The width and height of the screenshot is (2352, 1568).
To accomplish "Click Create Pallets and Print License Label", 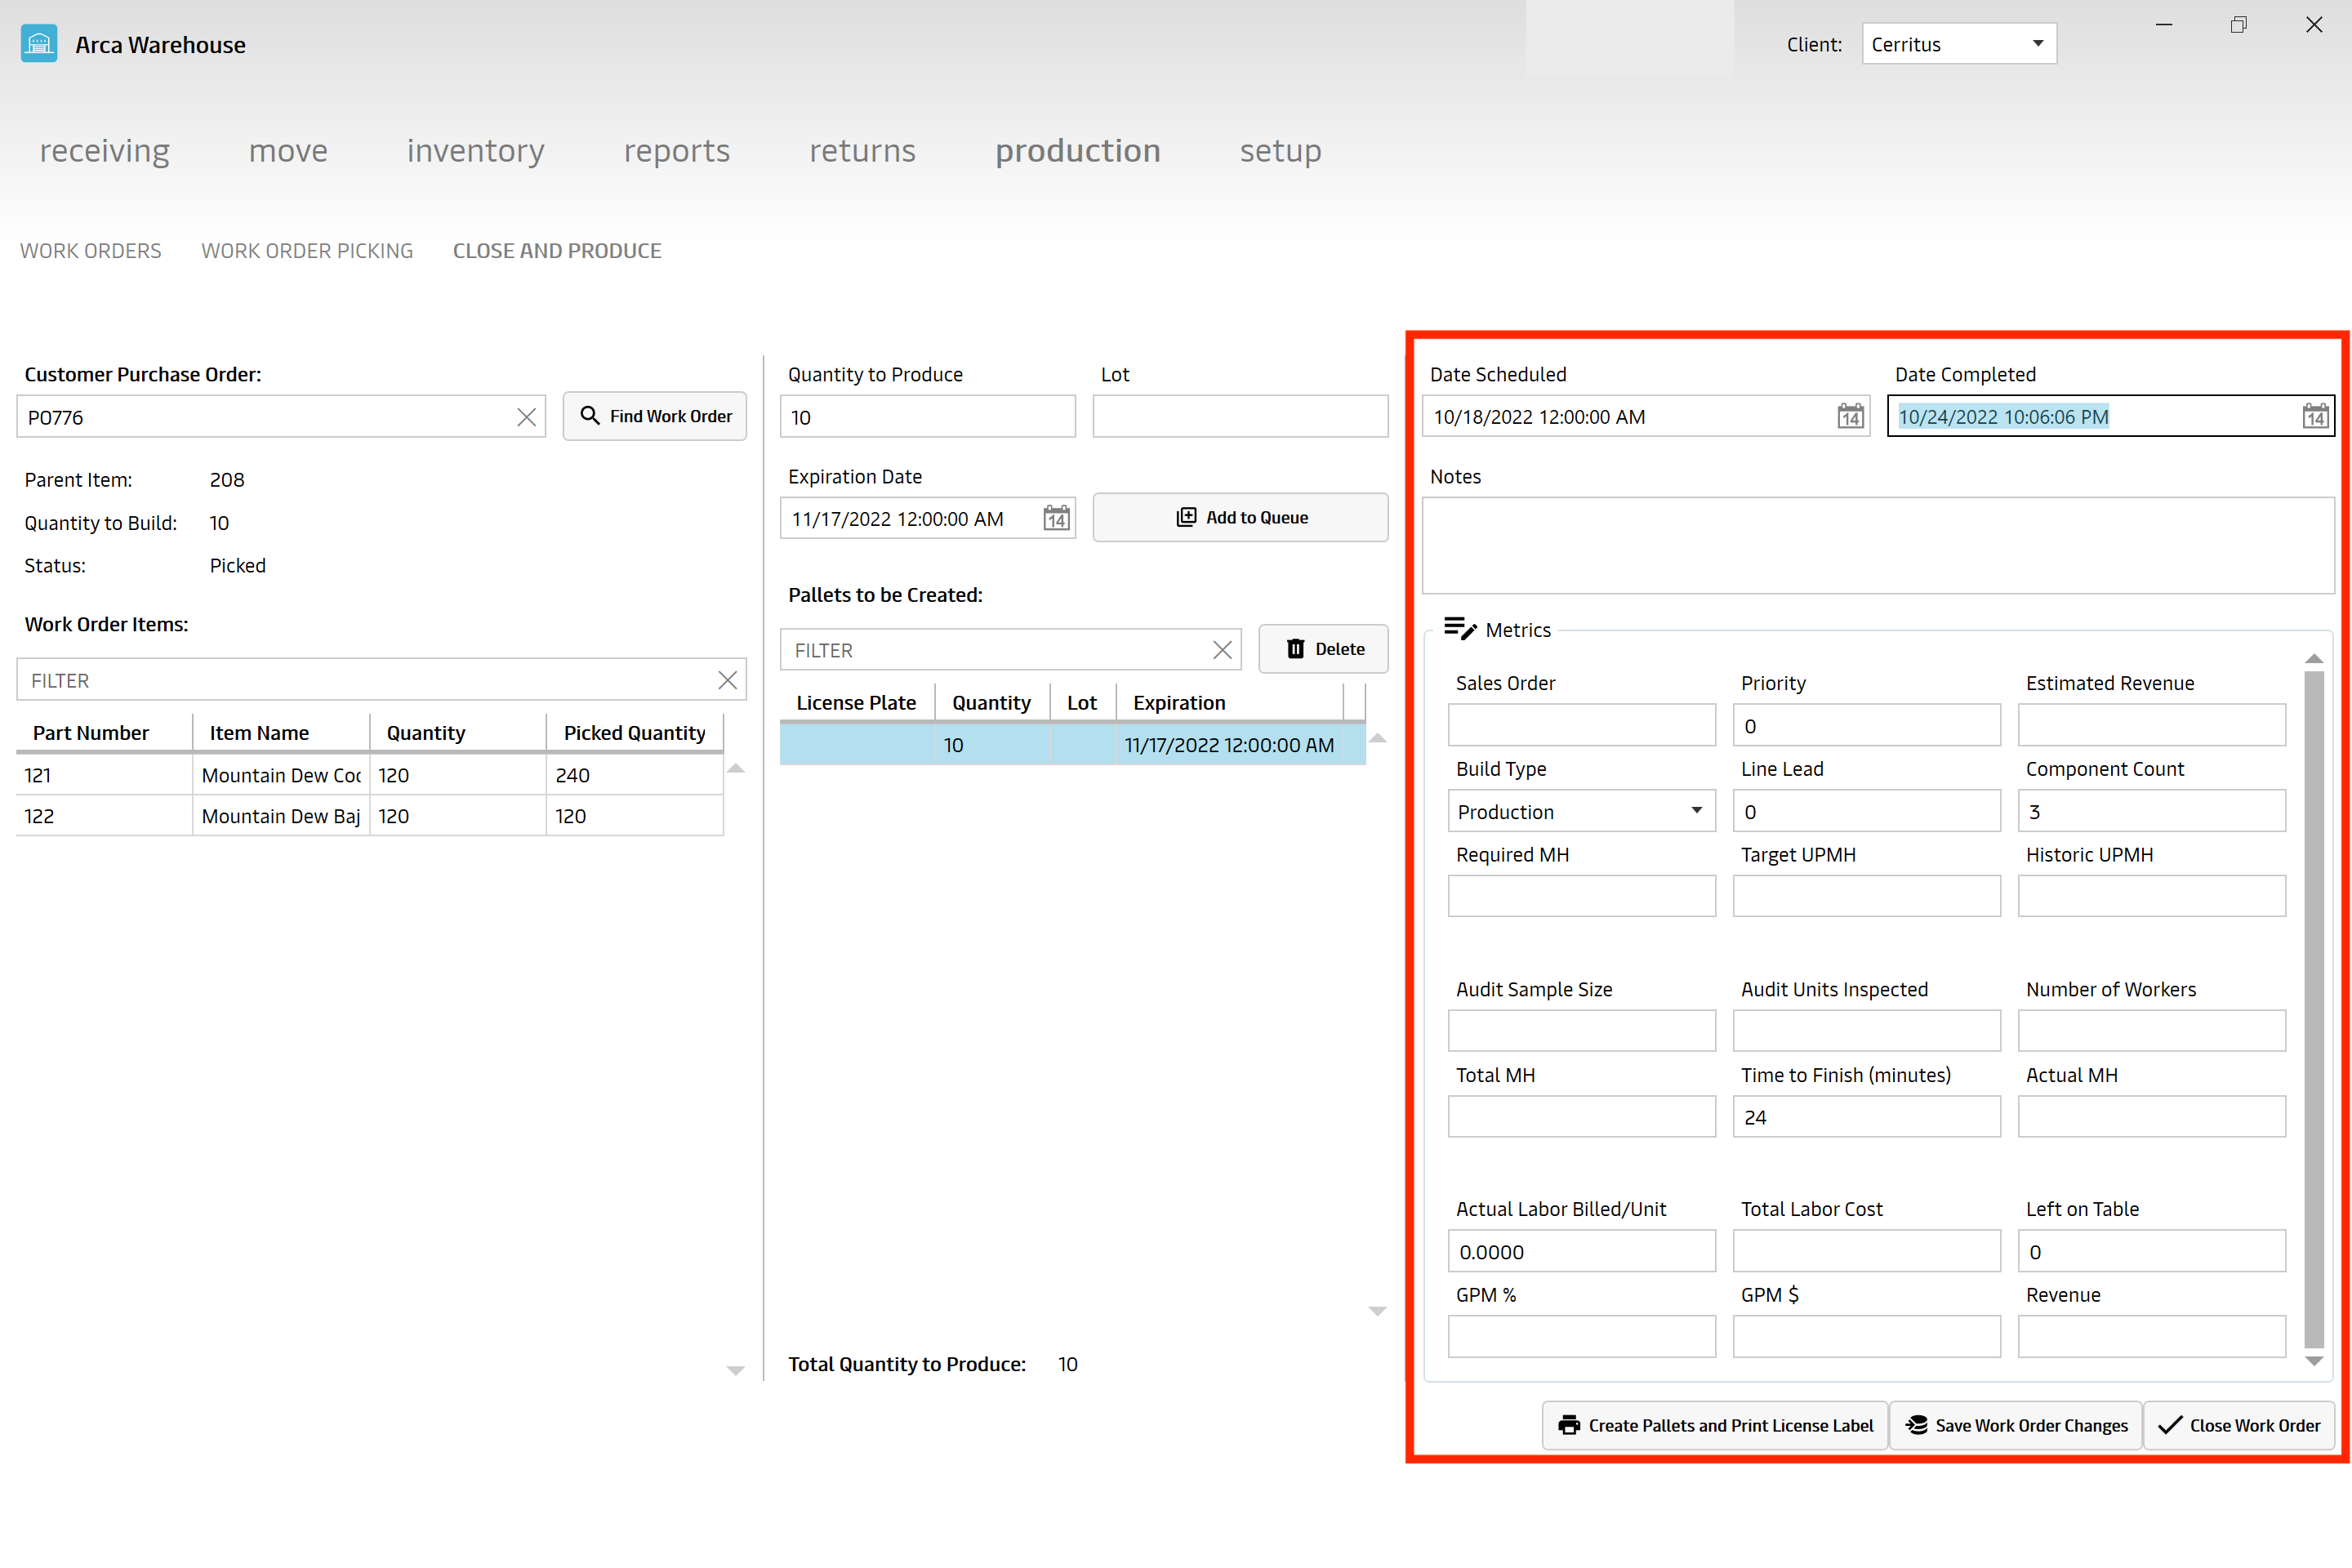I will click(x=1715, y=1425).
